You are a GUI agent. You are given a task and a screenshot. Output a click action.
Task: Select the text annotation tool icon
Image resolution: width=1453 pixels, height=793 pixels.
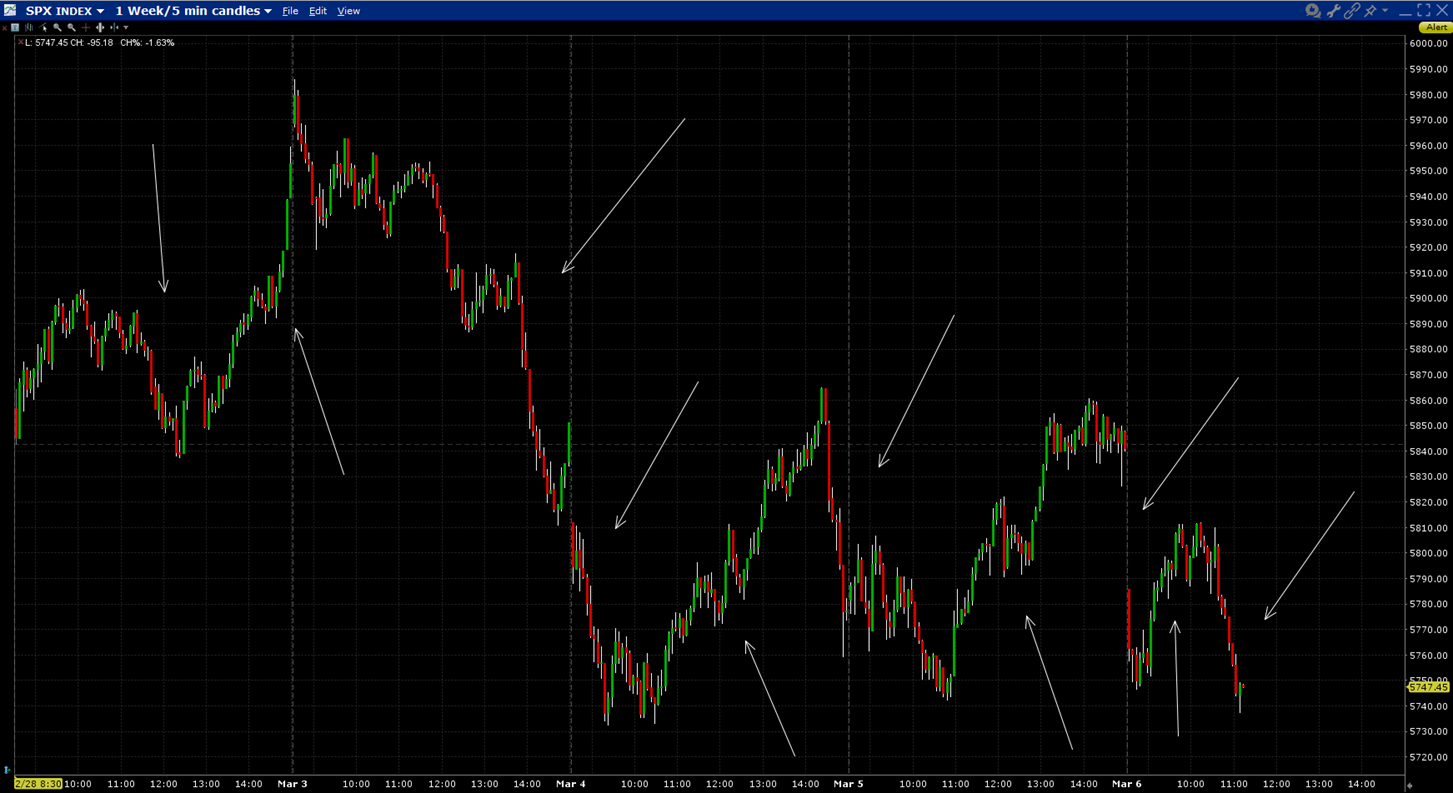tap(15, 28)
